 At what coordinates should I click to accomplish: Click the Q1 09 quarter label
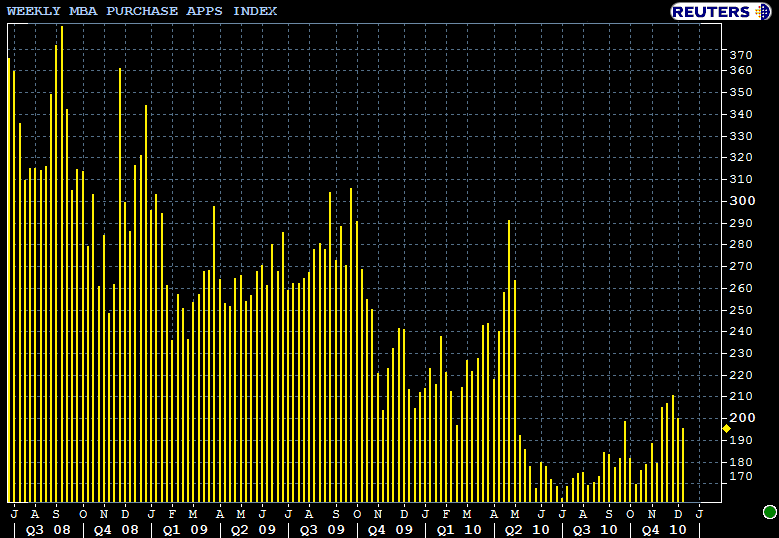185,529
